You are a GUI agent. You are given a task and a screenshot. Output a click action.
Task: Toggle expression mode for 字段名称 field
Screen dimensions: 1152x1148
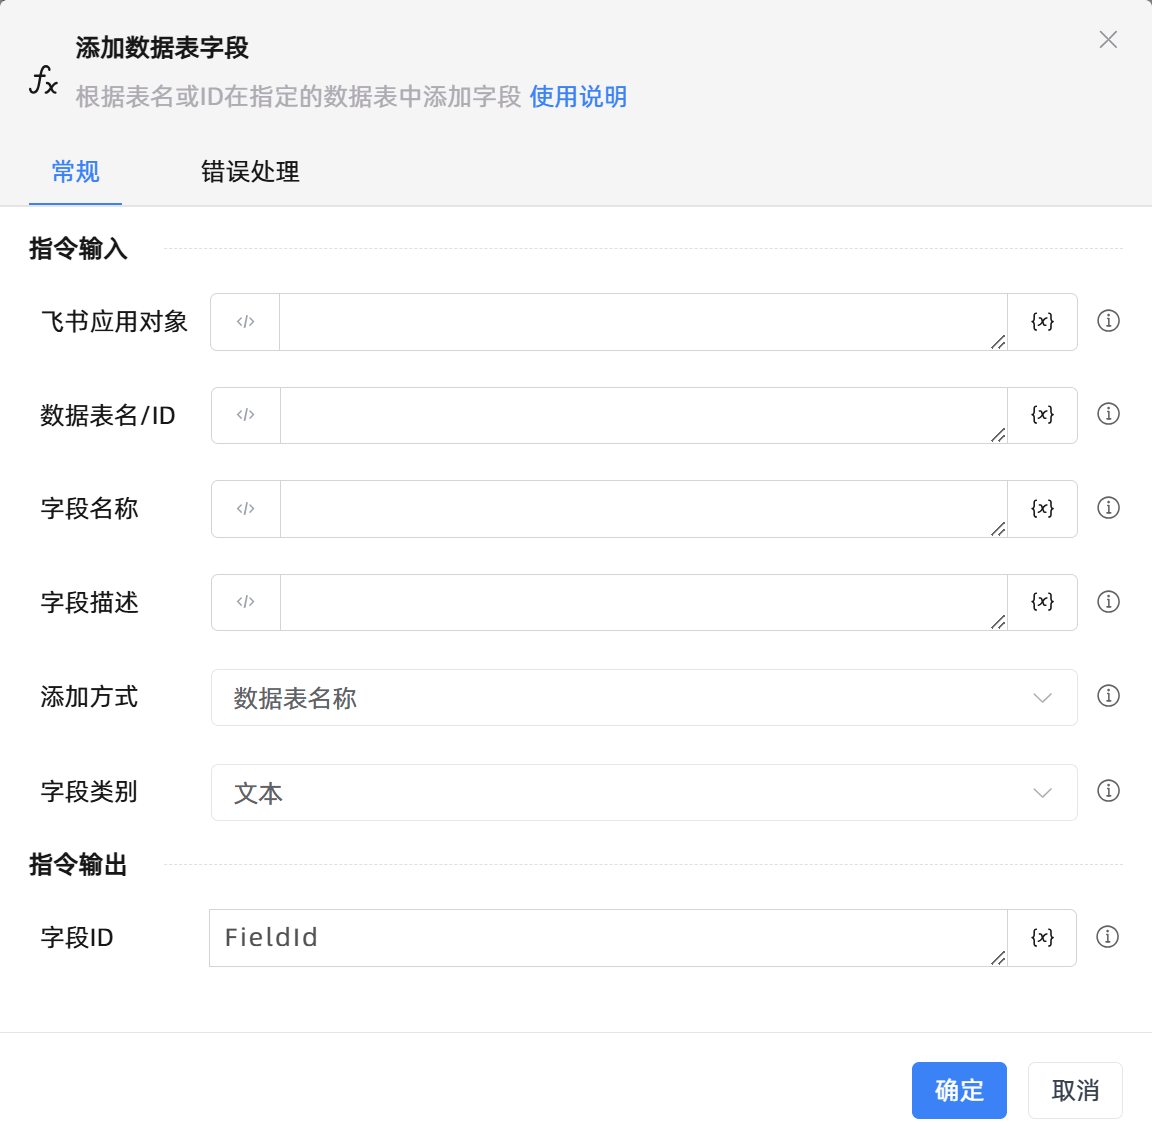point(245,508)
